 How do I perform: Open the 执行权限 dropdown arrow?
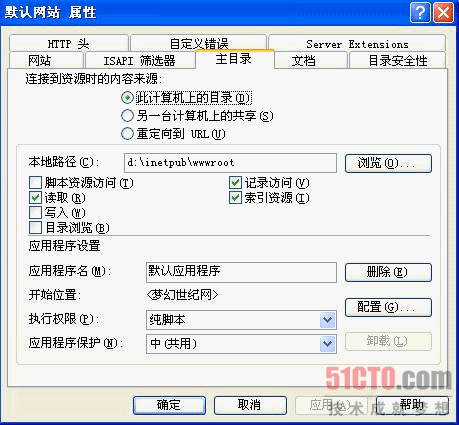pos(327,320)
